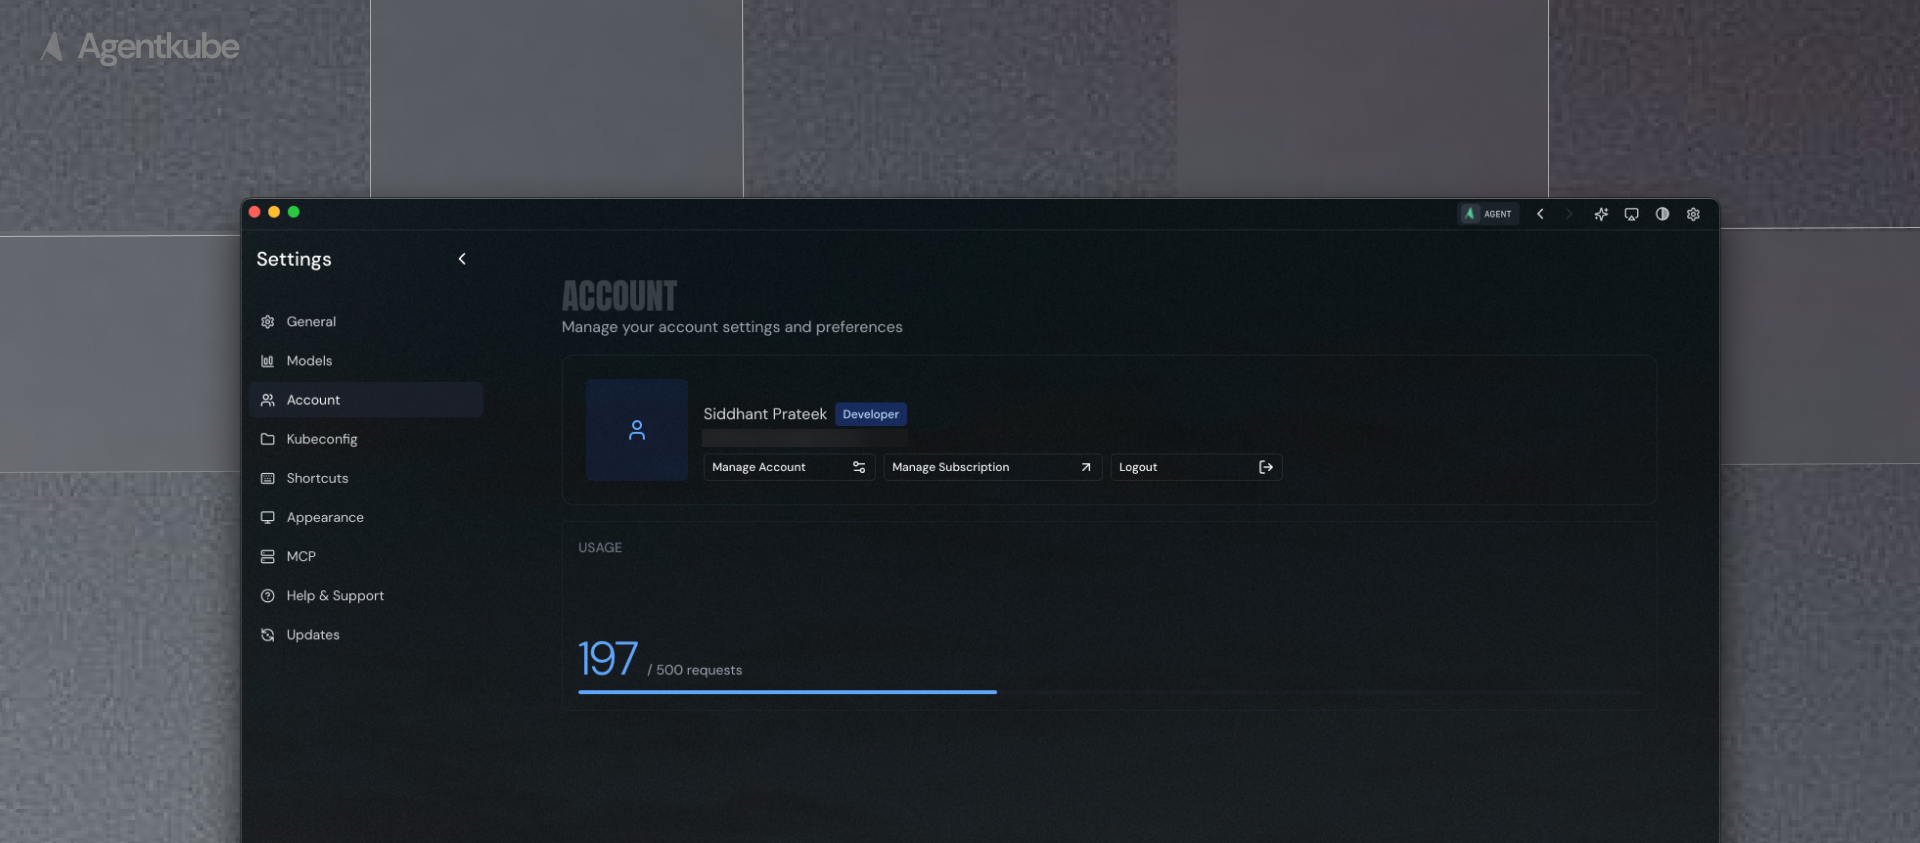Click the question mark icon beside Help & Support
The image size is (1920, 843).
[267, 596]
